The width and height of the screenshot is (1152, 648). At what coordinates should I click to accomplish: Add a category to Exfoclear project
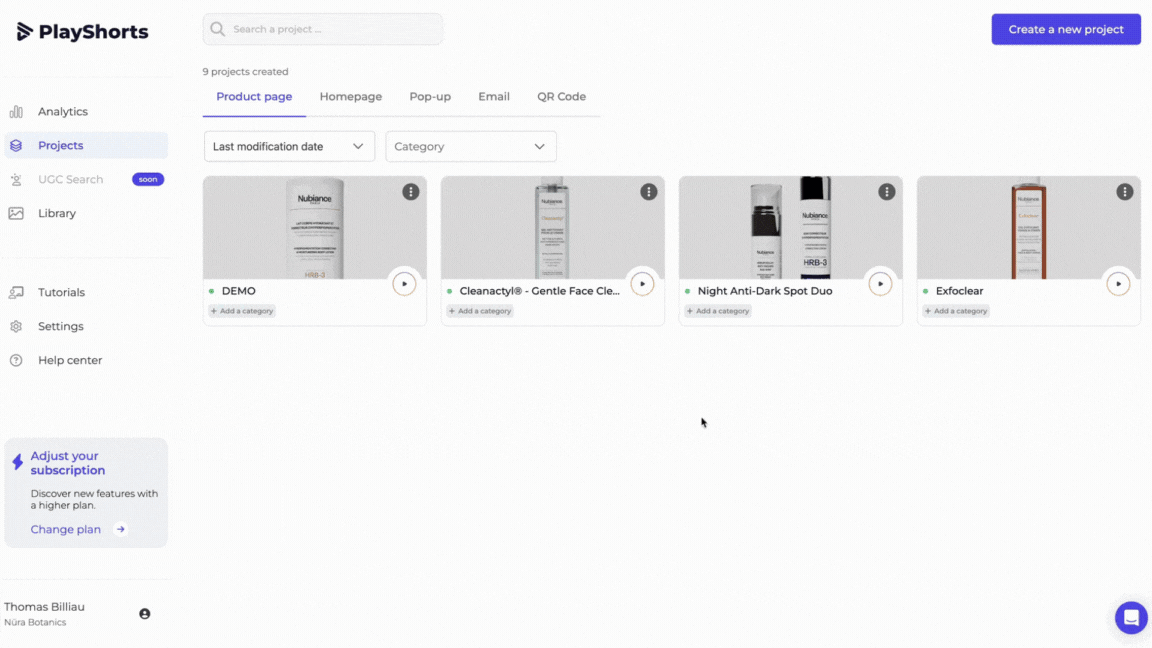tap(956, 311)
